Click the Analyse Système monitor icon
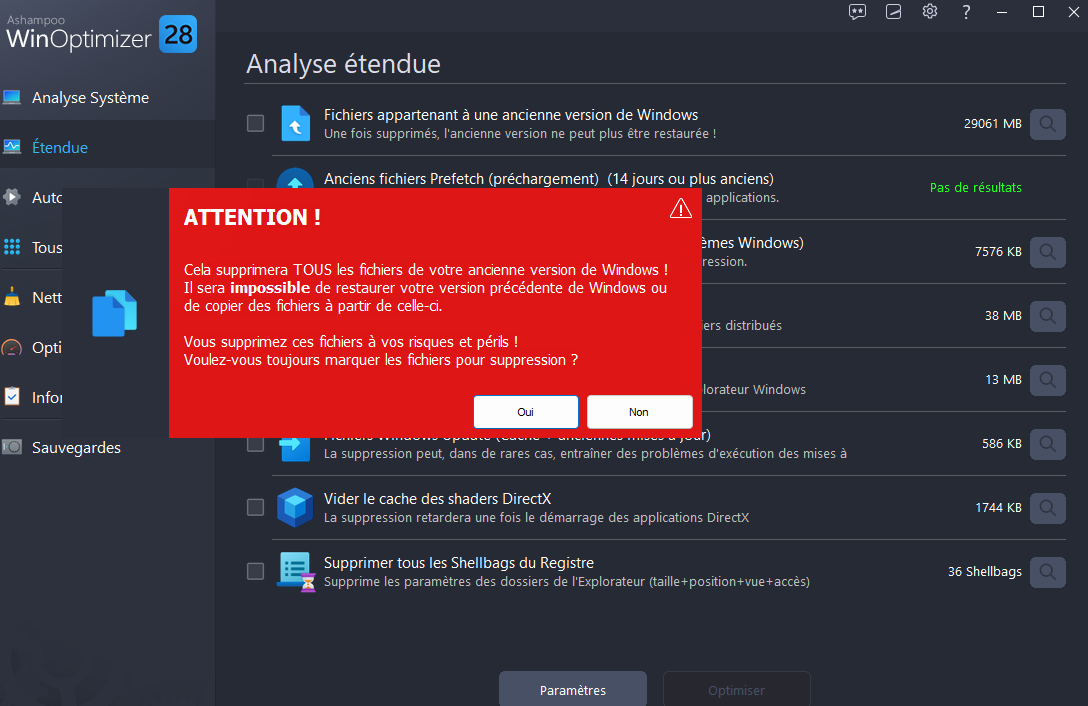1088x706 pixels. tap(12, 98)
